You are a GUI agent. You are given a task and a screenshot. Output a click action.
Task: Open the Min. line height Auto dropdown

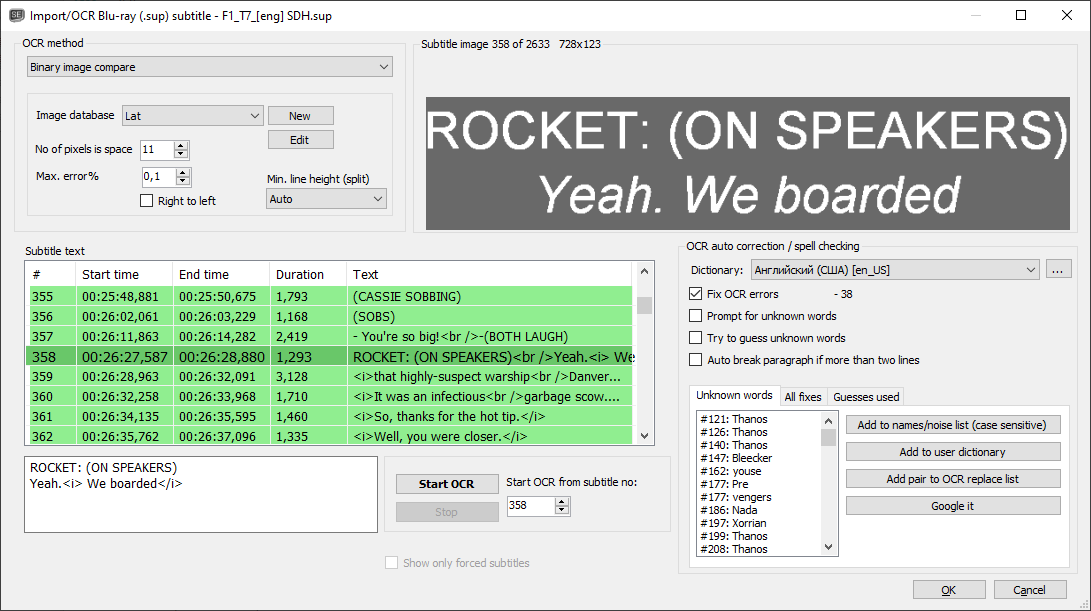coord(326,199)
